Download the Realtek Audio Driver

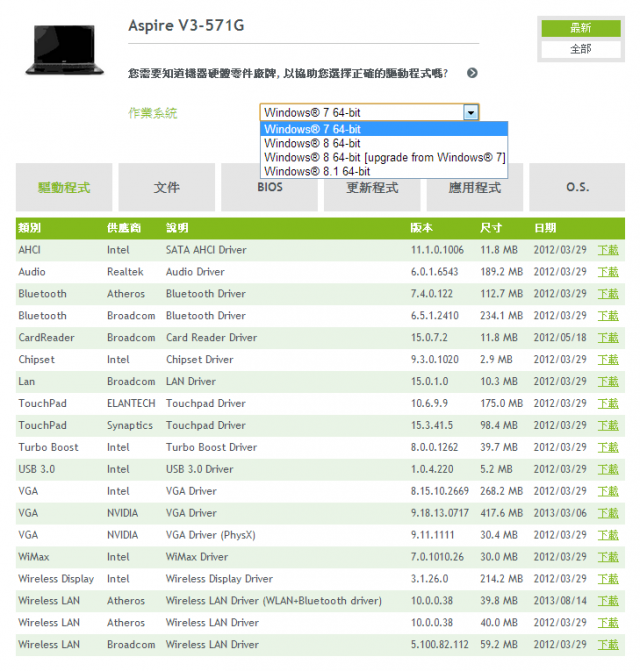608,272
